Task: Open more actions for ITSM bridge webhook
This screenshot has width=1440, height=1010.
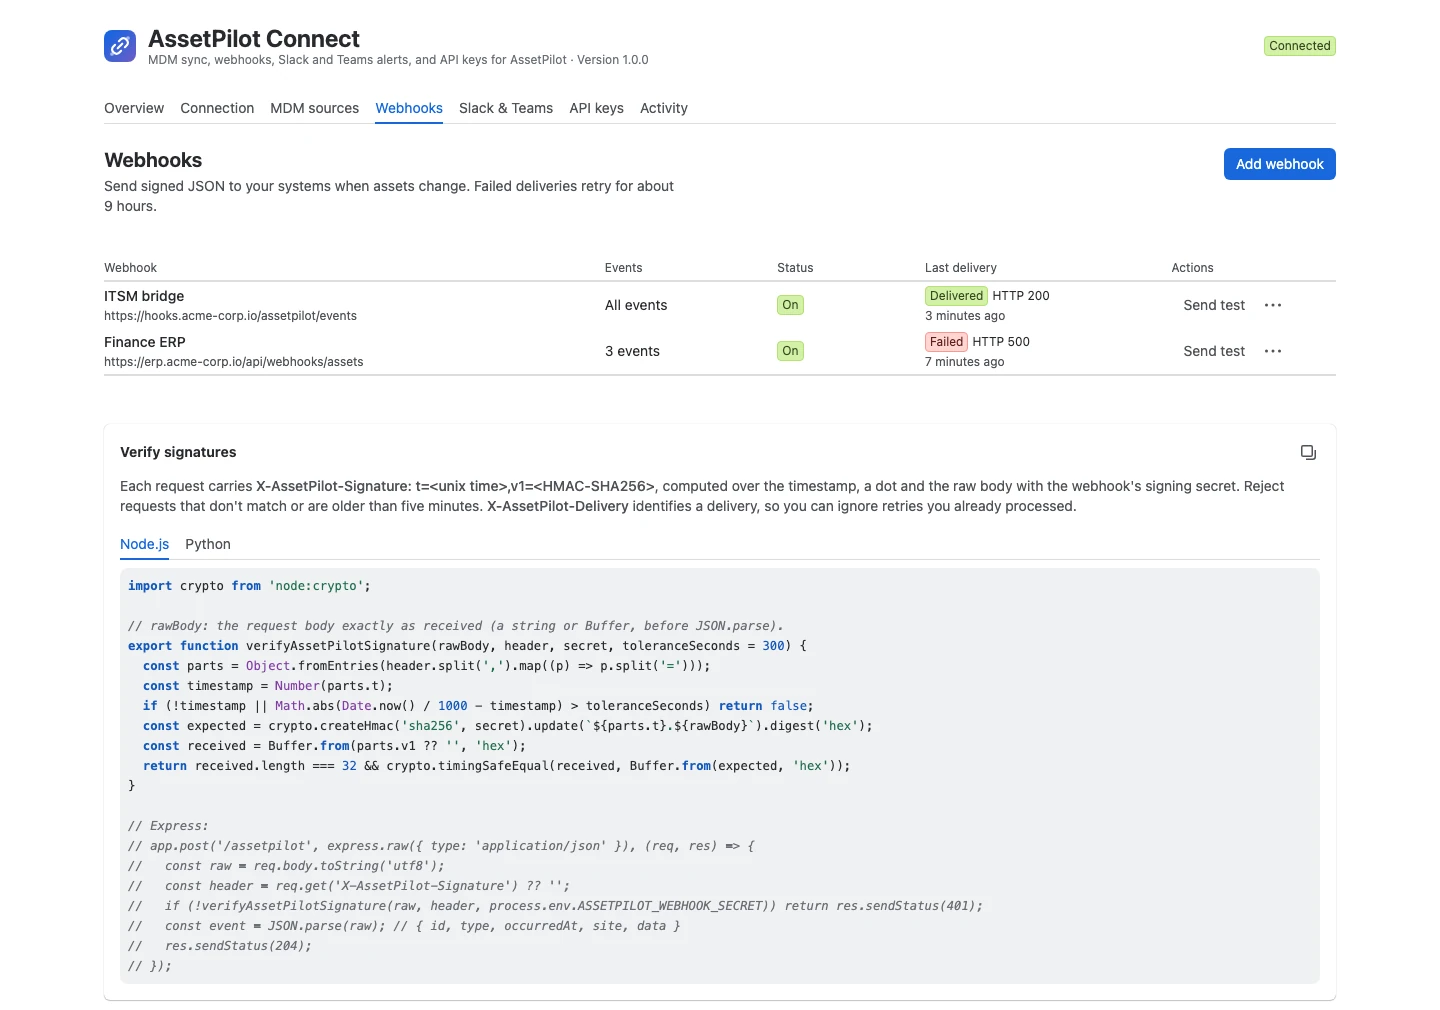Action: click(1273, 305)
